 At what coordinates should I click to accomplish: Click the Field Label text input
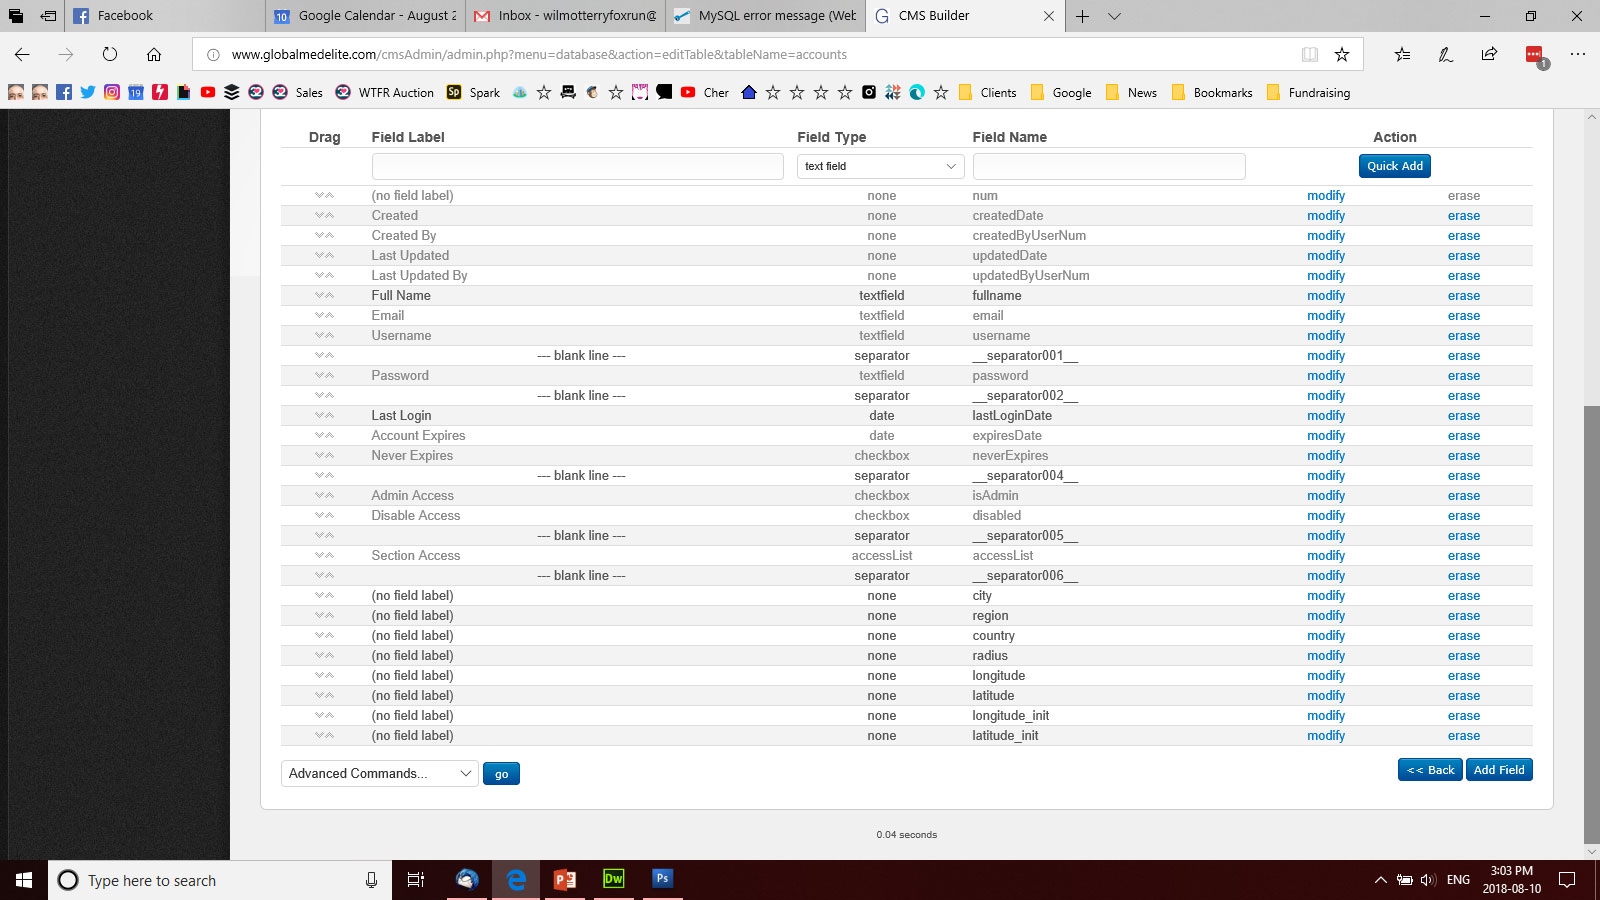click(577, 166)
